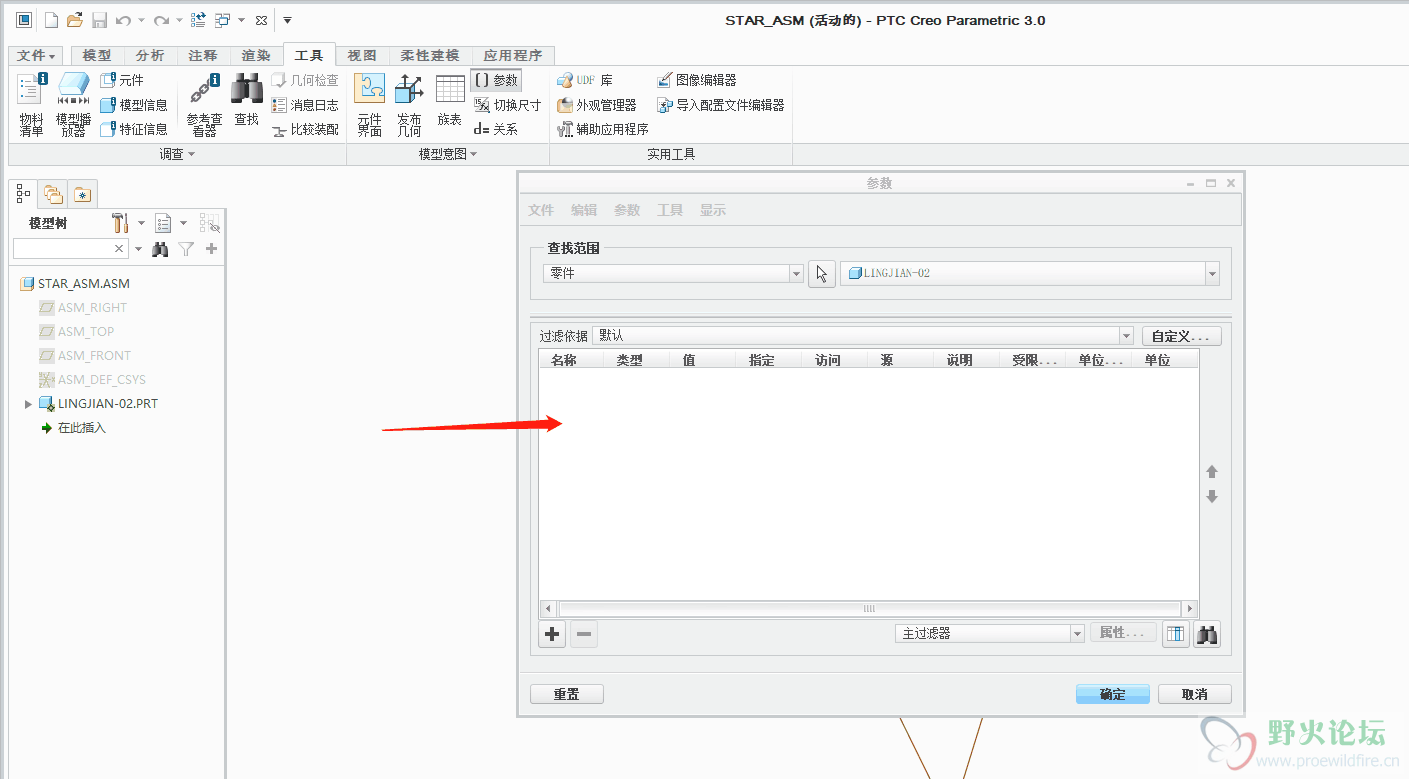Select STAR_ASM.ASM in model tree
The image size is (1409, 779).
pos(75,284)
